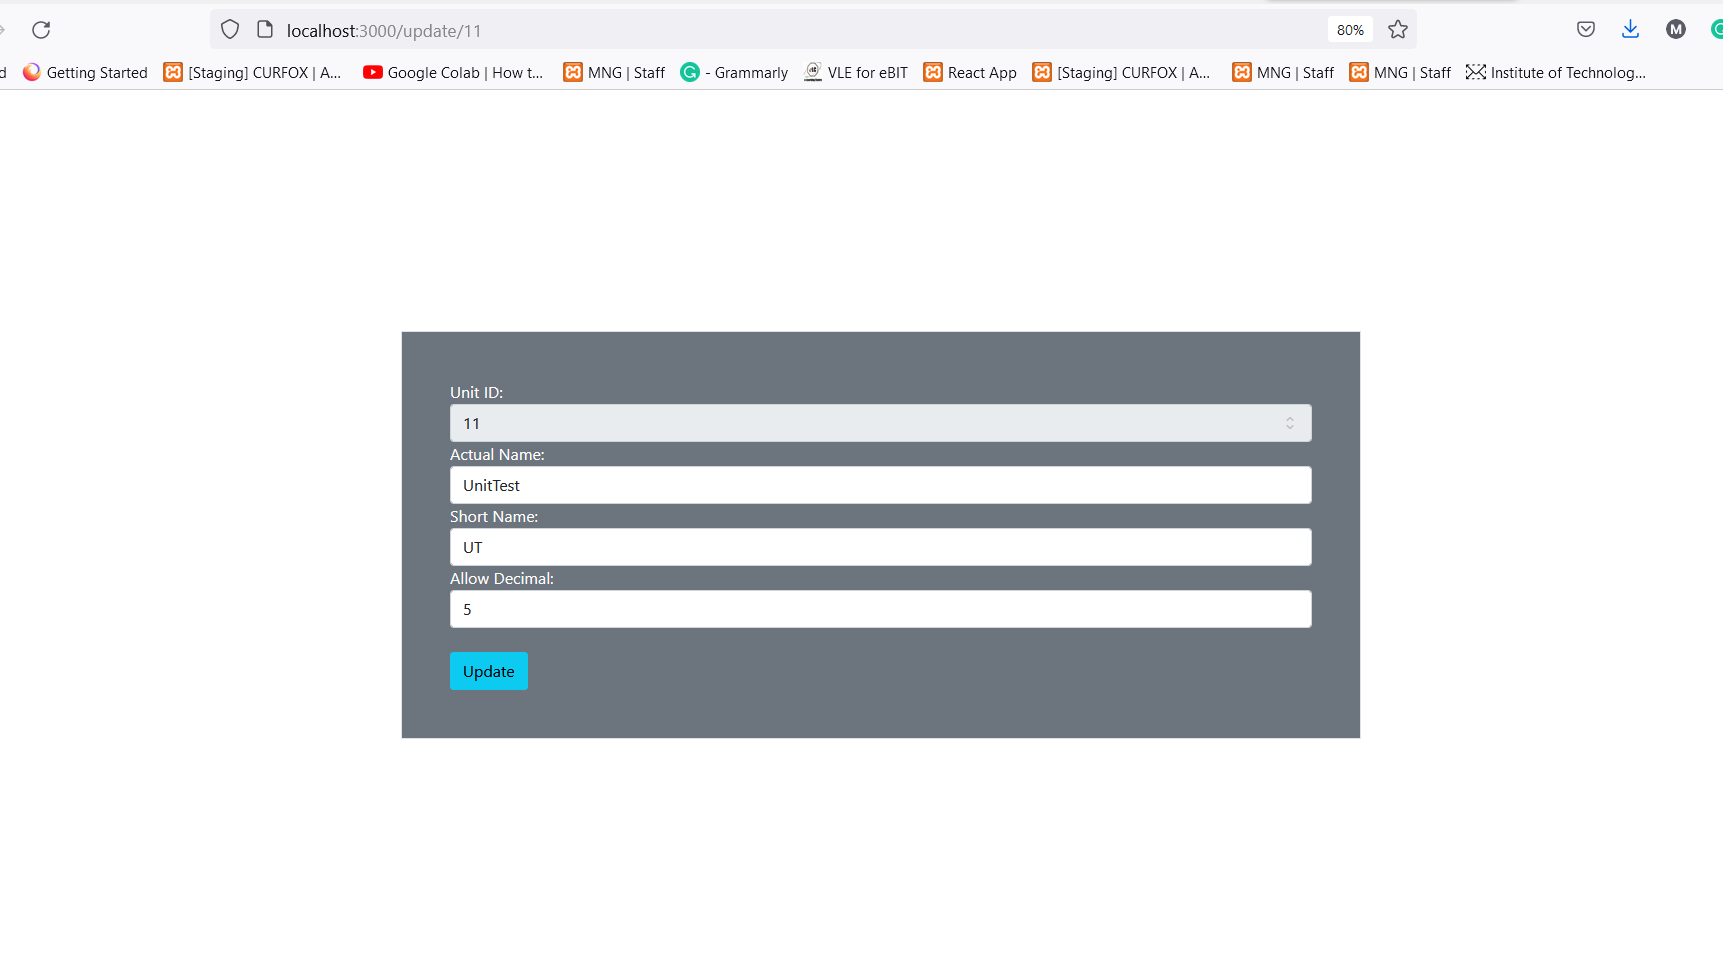Click the Short Name: label

494,517
